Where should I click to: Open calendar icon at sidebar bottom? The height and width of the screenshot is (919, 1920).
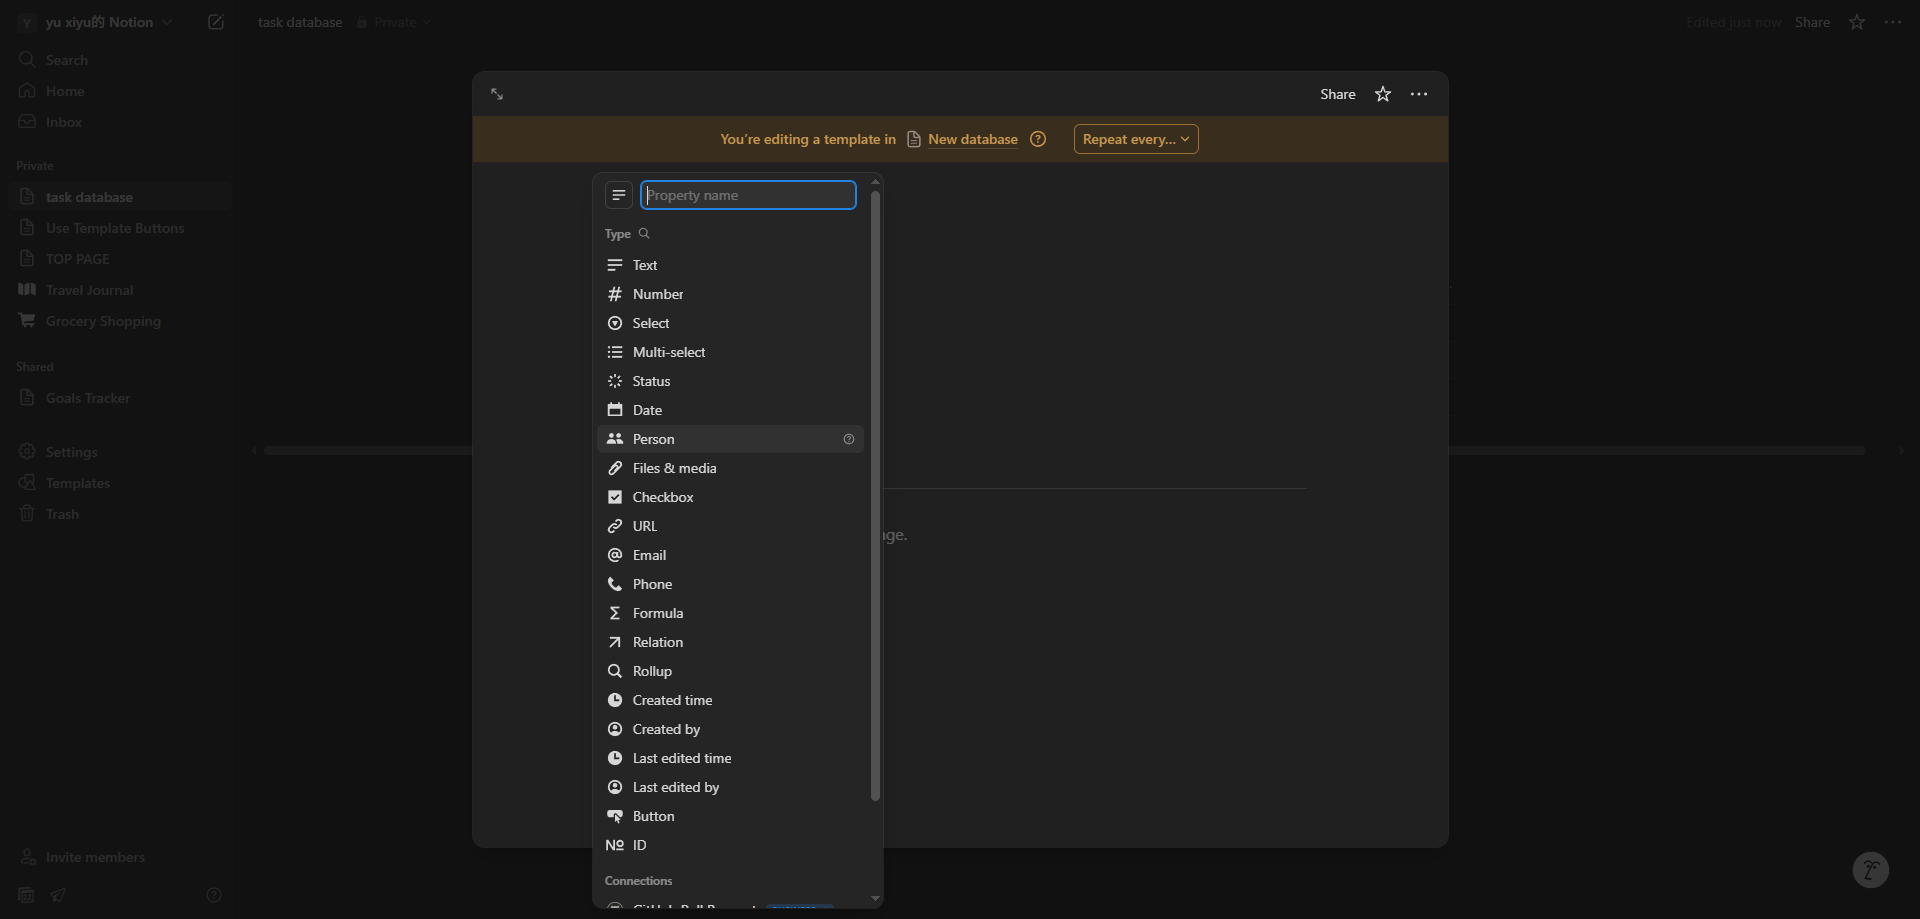click(27, 895)
